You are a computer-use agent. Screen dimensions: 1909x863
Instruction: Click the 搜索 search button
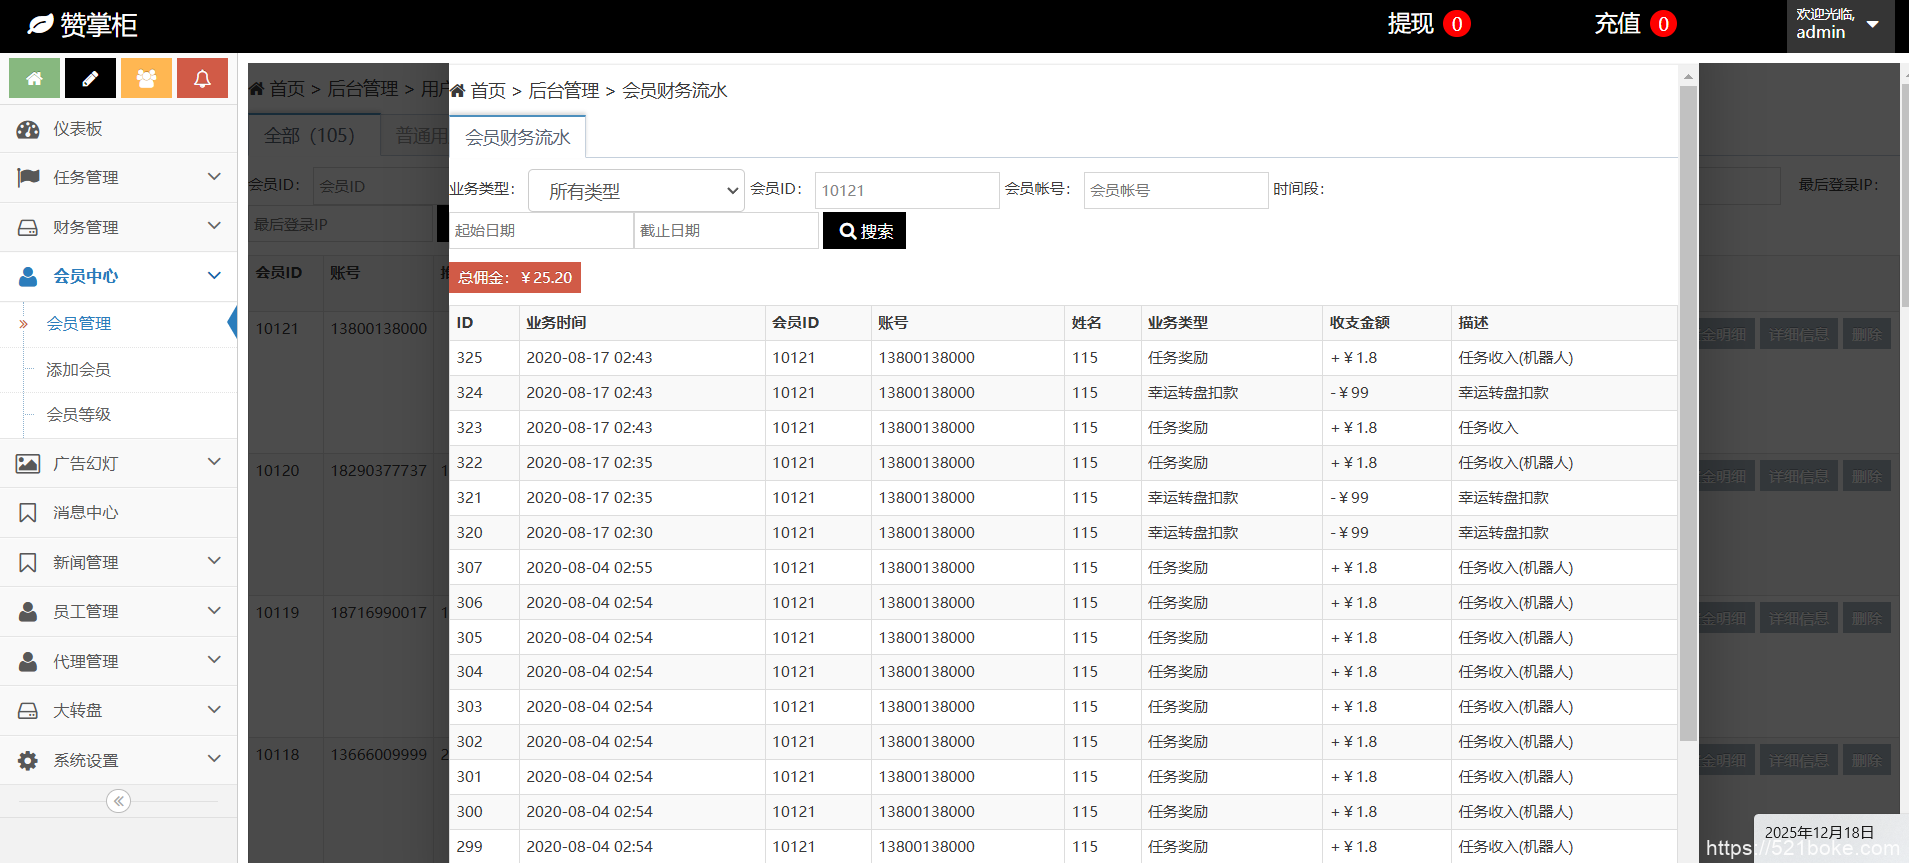point(864,231)
